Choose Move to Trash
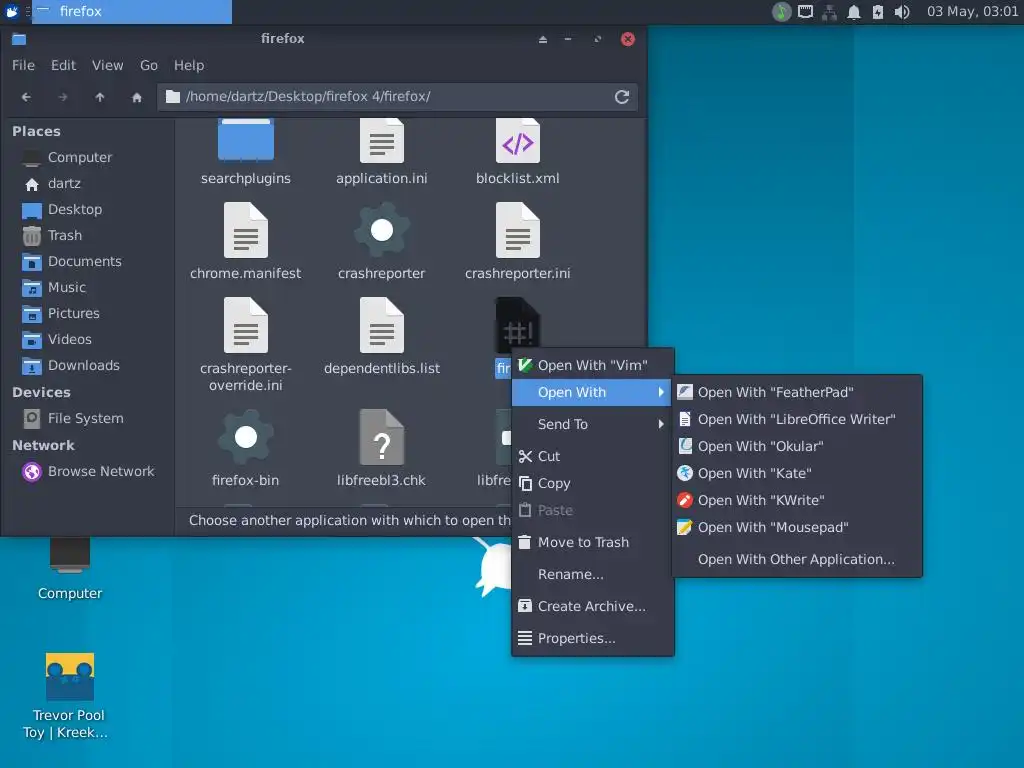The height and width of the screenshot is (768, 1024). pos(592,543)
